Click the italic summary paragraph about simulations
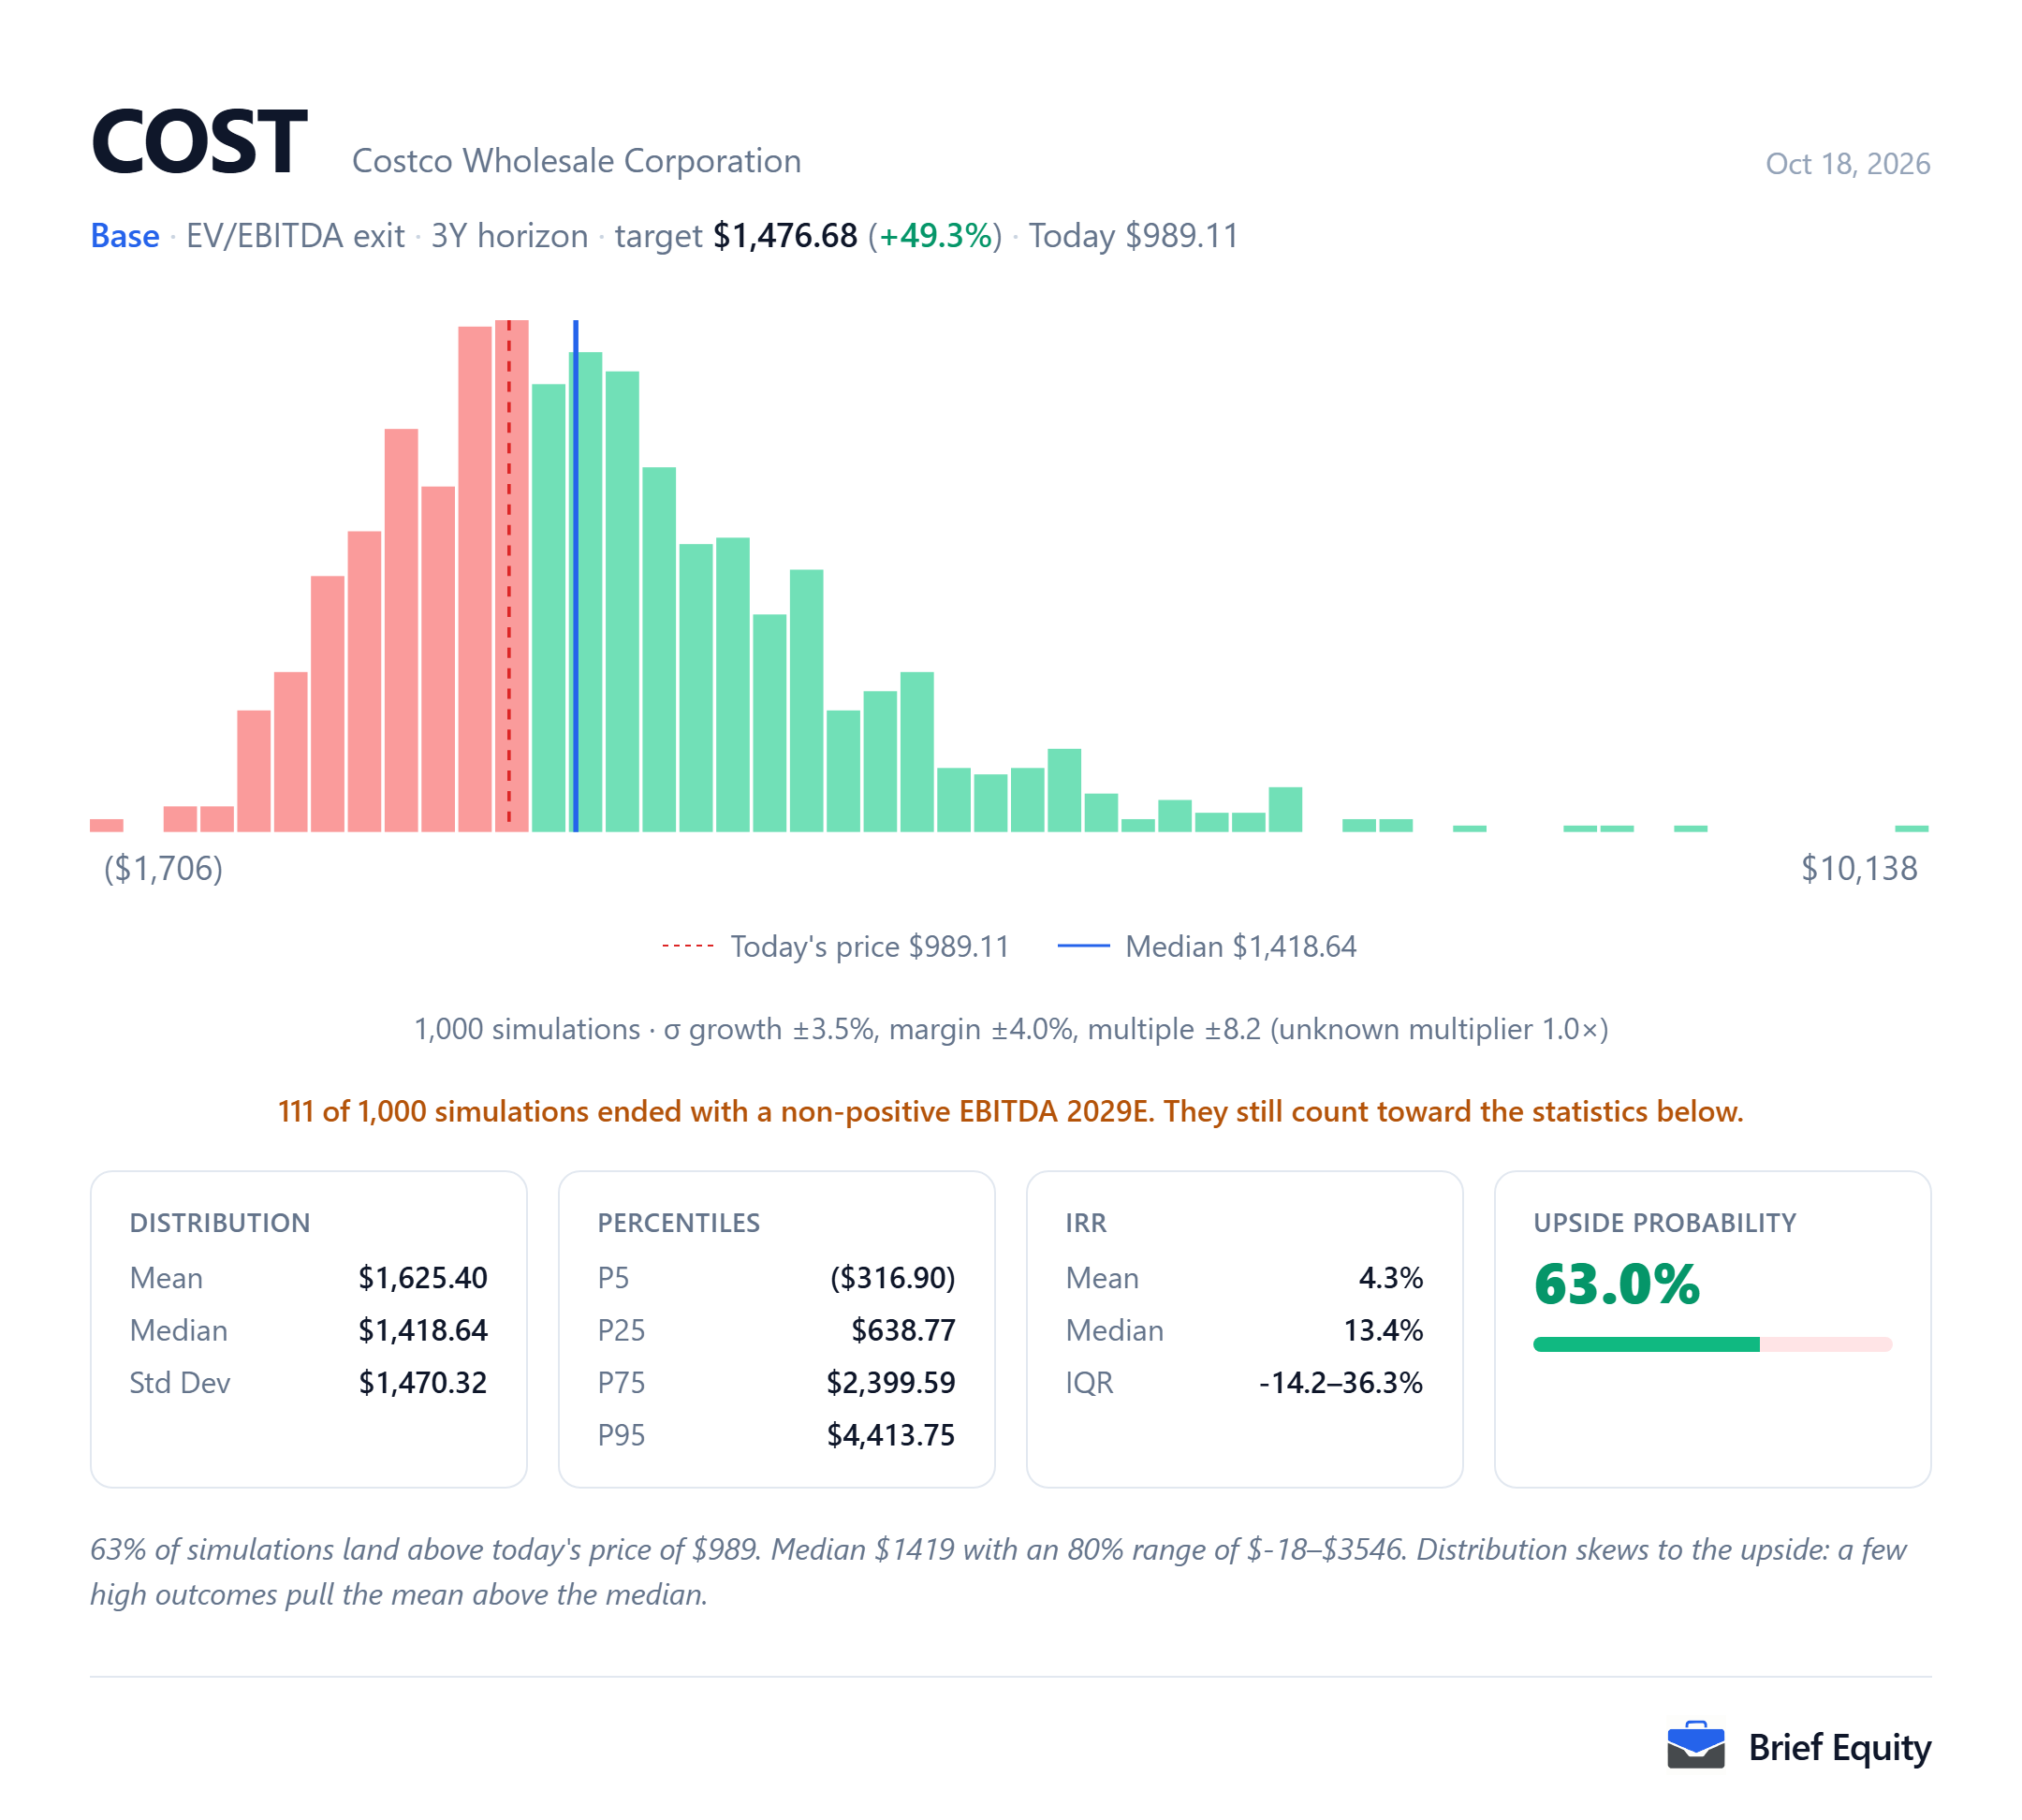Image resolution: width=2022 pixels, height=1820 pixels. [998, 1571]
